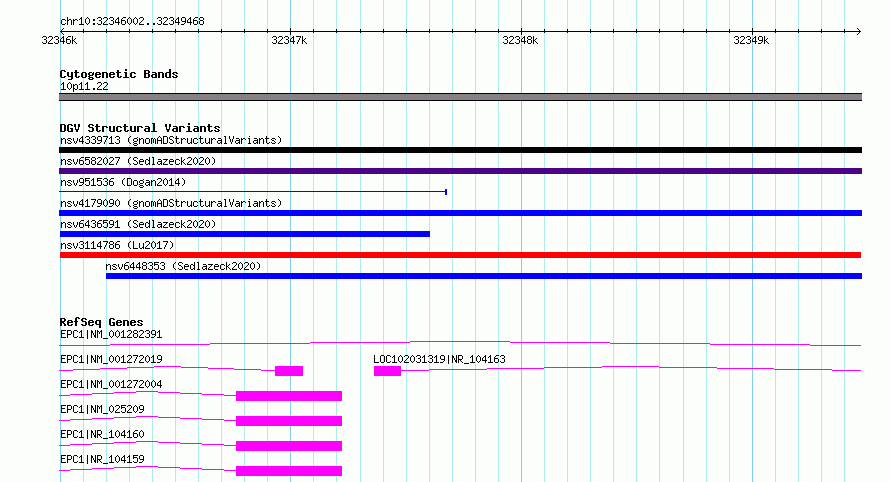This screenshot has width=890, height=482.
Task: Click the exon box of EPC1|NM_001272004
Action: tap(289, 396)
